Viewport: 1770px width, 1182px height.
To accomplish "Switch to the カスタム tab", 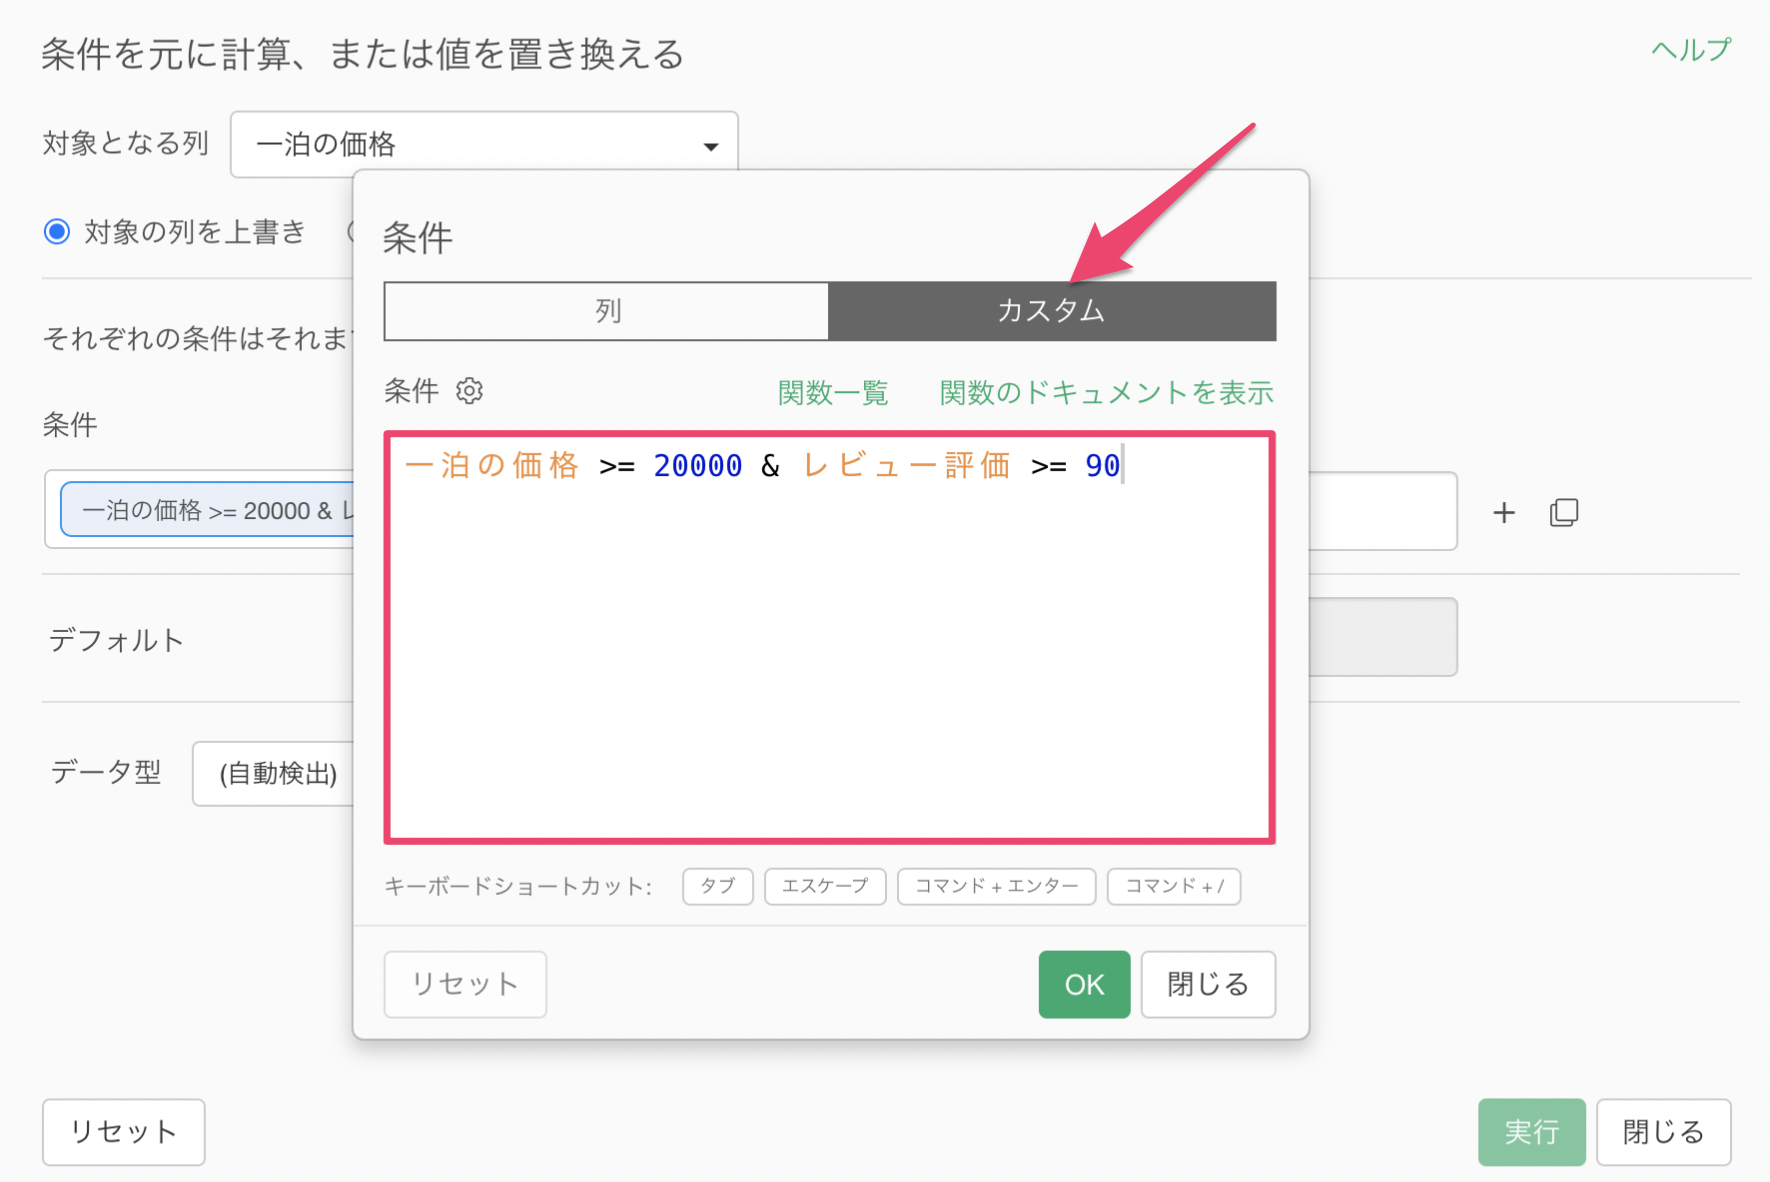I will pyautogui.click(x=1051, y=311).
